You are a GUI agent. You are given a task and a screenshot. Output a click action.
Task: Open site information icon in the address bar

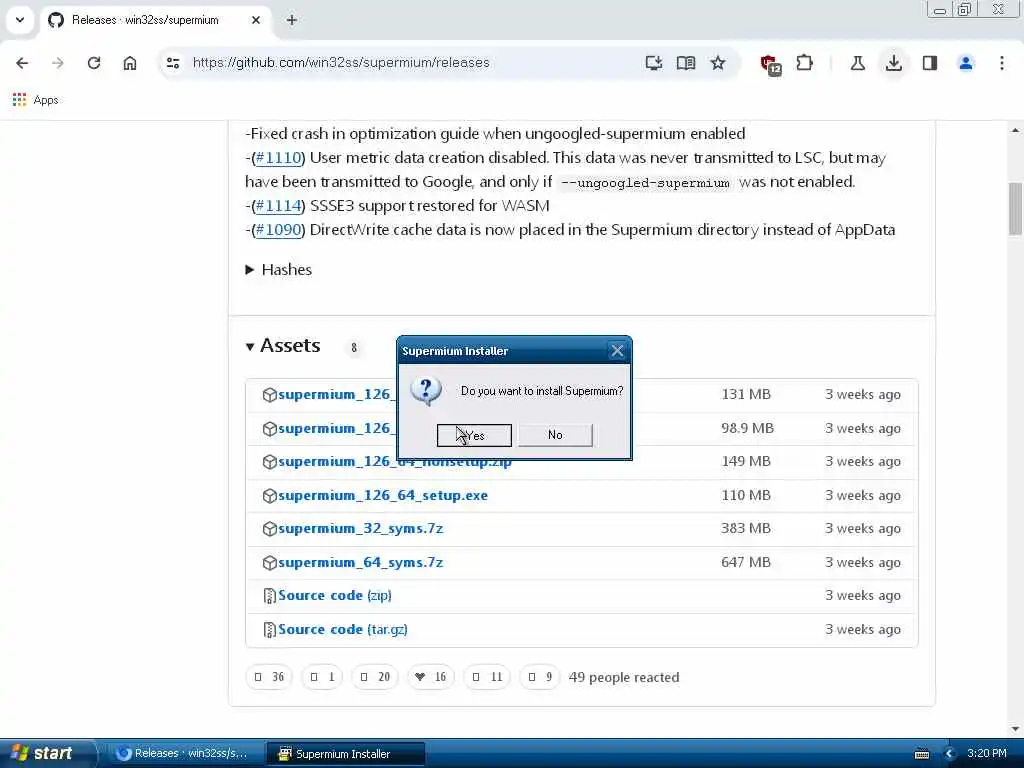coord(173,63)
